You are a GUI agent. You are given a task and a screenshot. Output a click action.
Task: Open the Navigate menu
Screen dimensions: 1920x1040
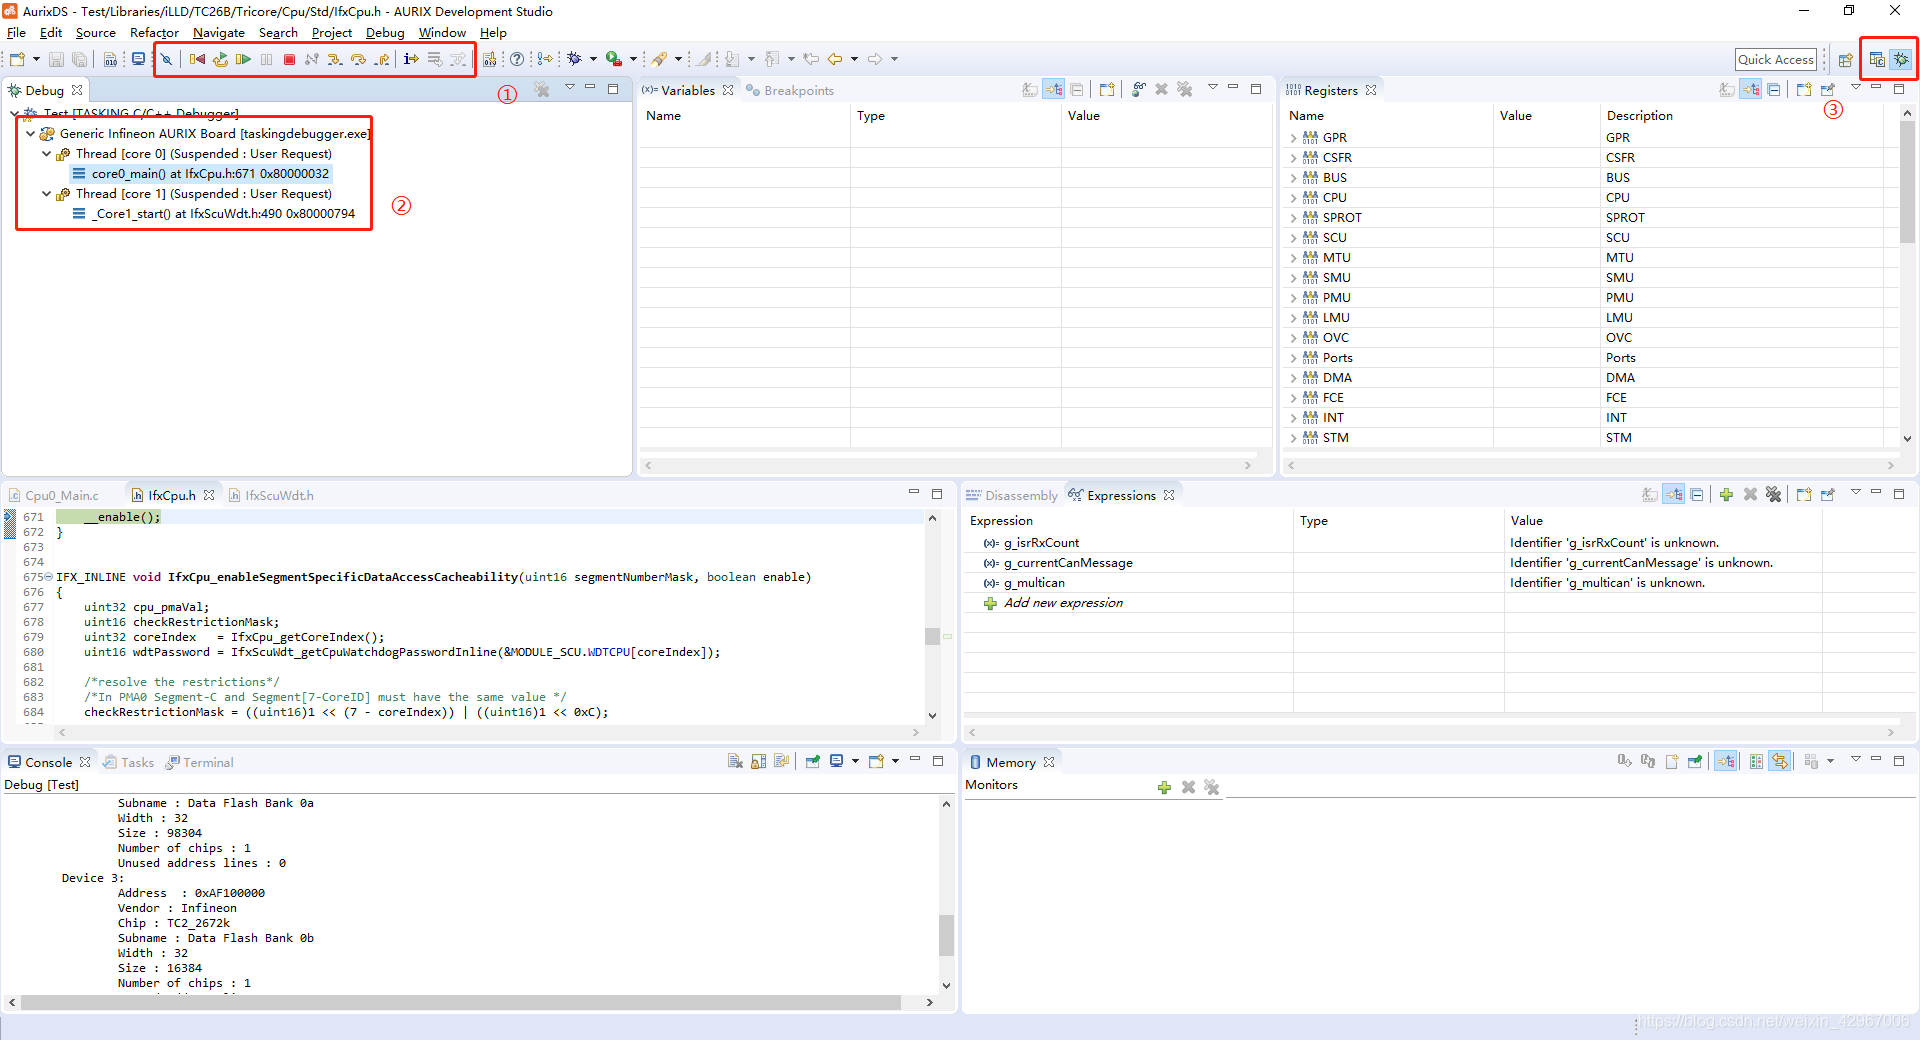pos(219,33)
